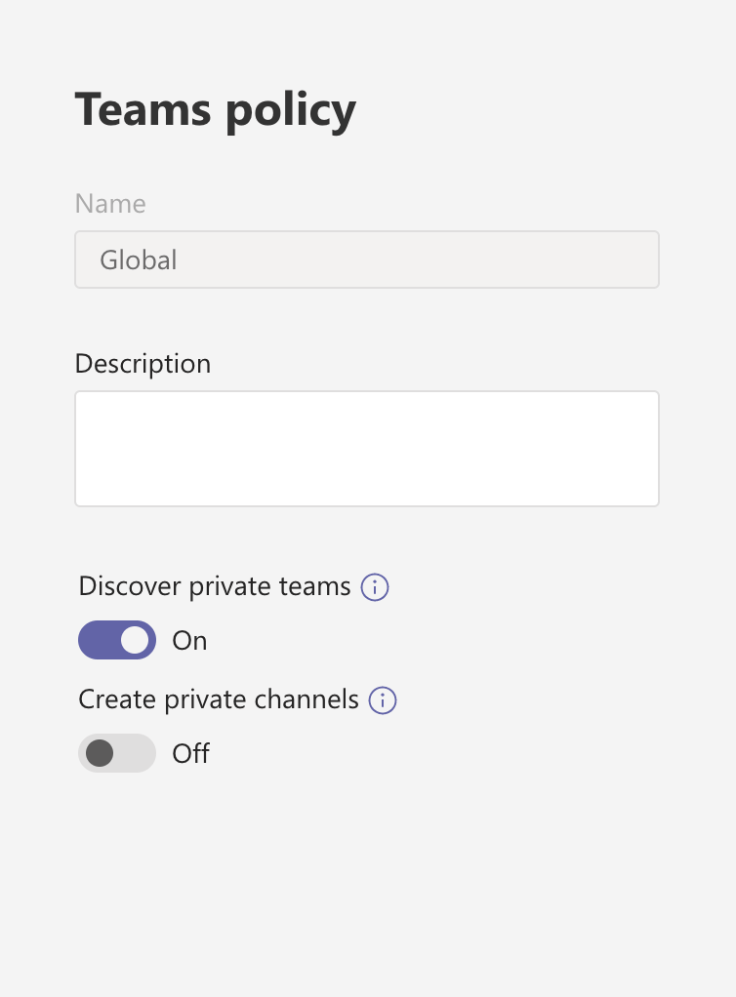The width and height of the screenshot is (736, 997).
Task: Select the Discover private teams label text
Action: click(216, 587)
